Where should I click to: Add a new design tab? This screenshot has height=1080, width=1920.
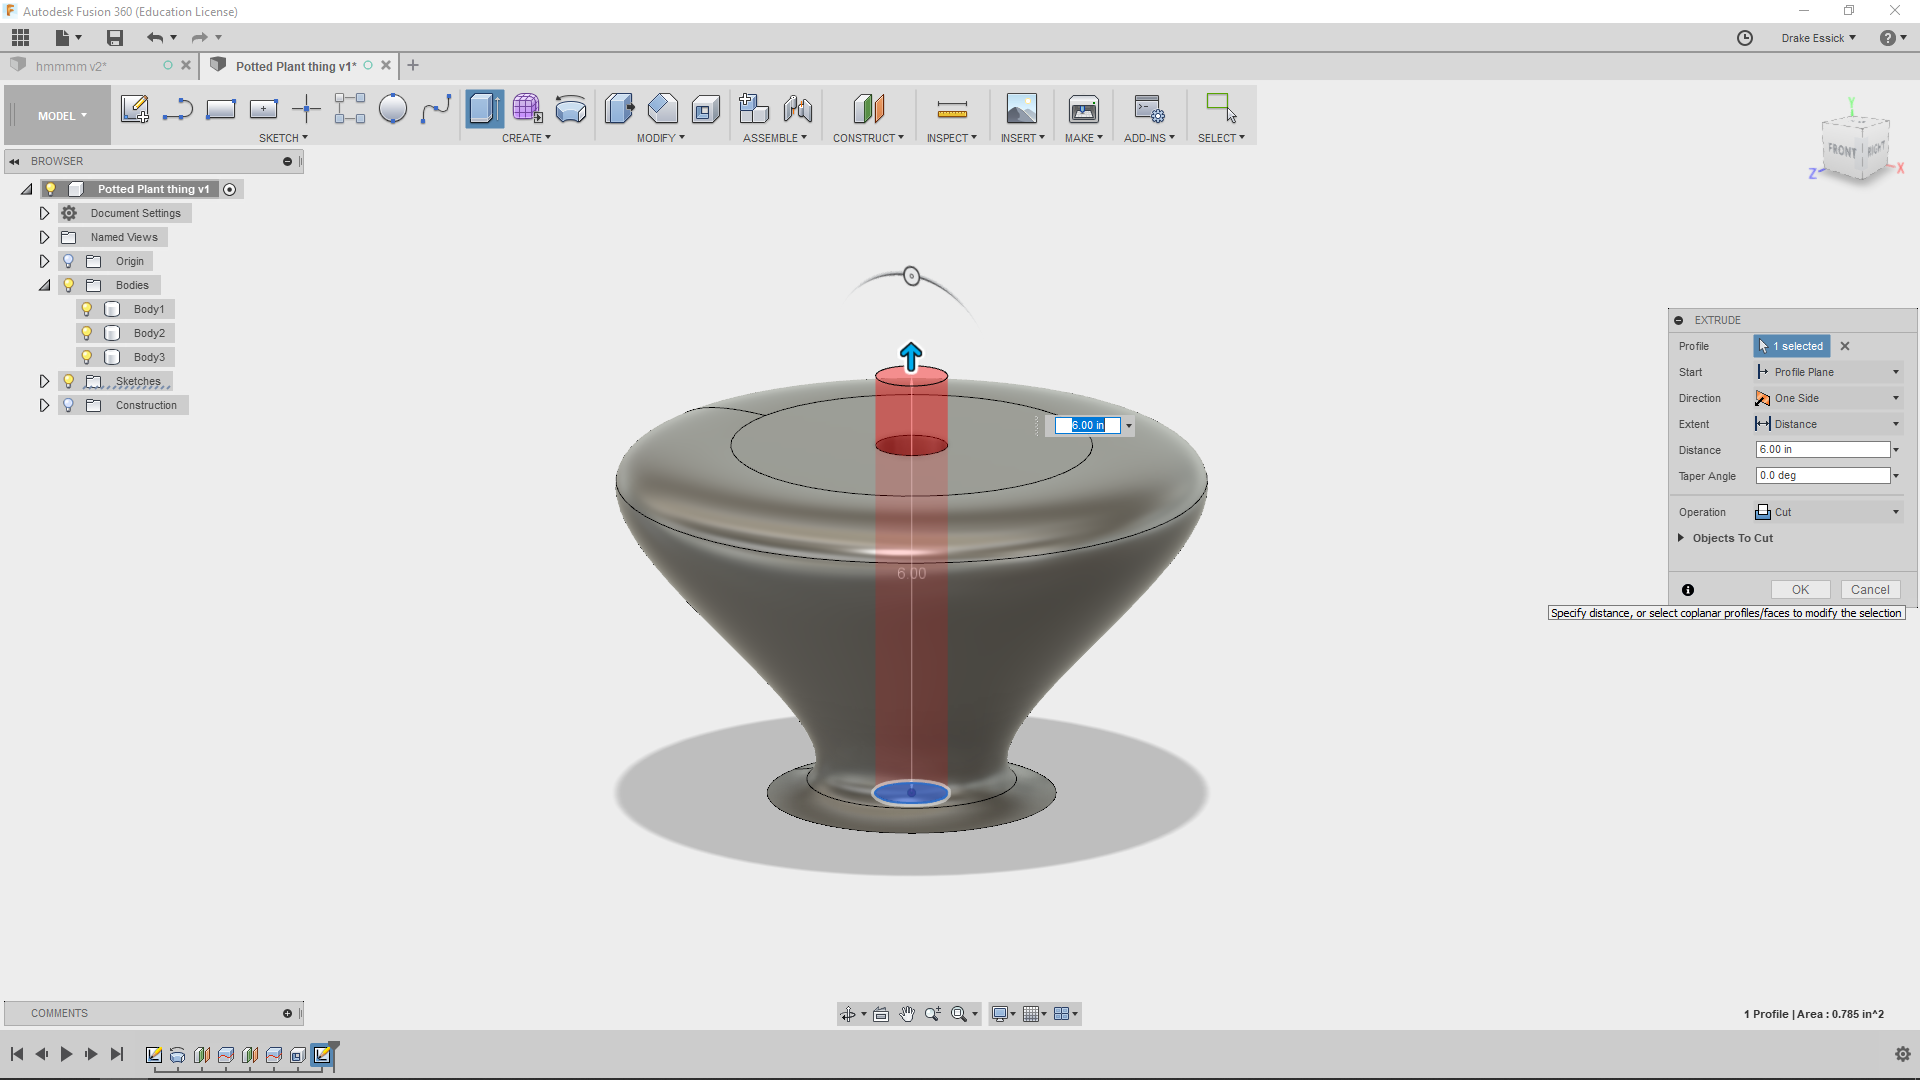(x=413, y=66)
